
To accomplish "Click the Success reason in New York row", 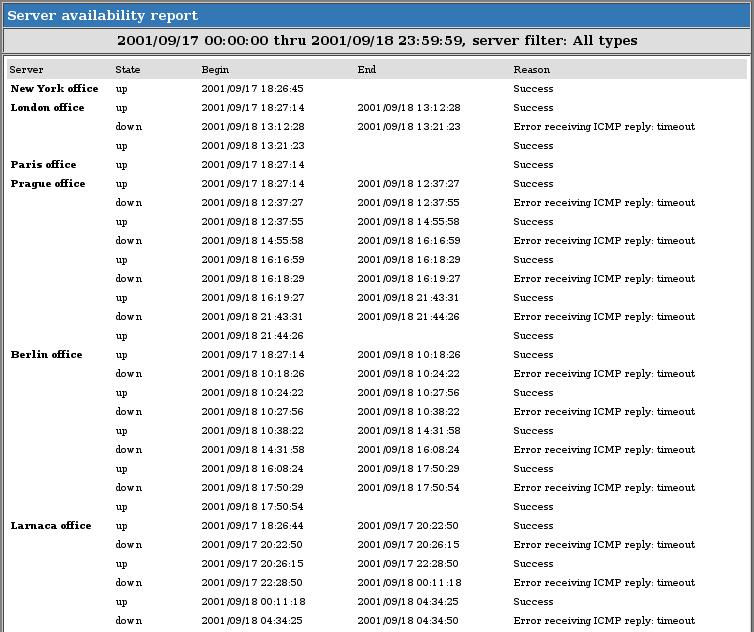I will 533,88.
